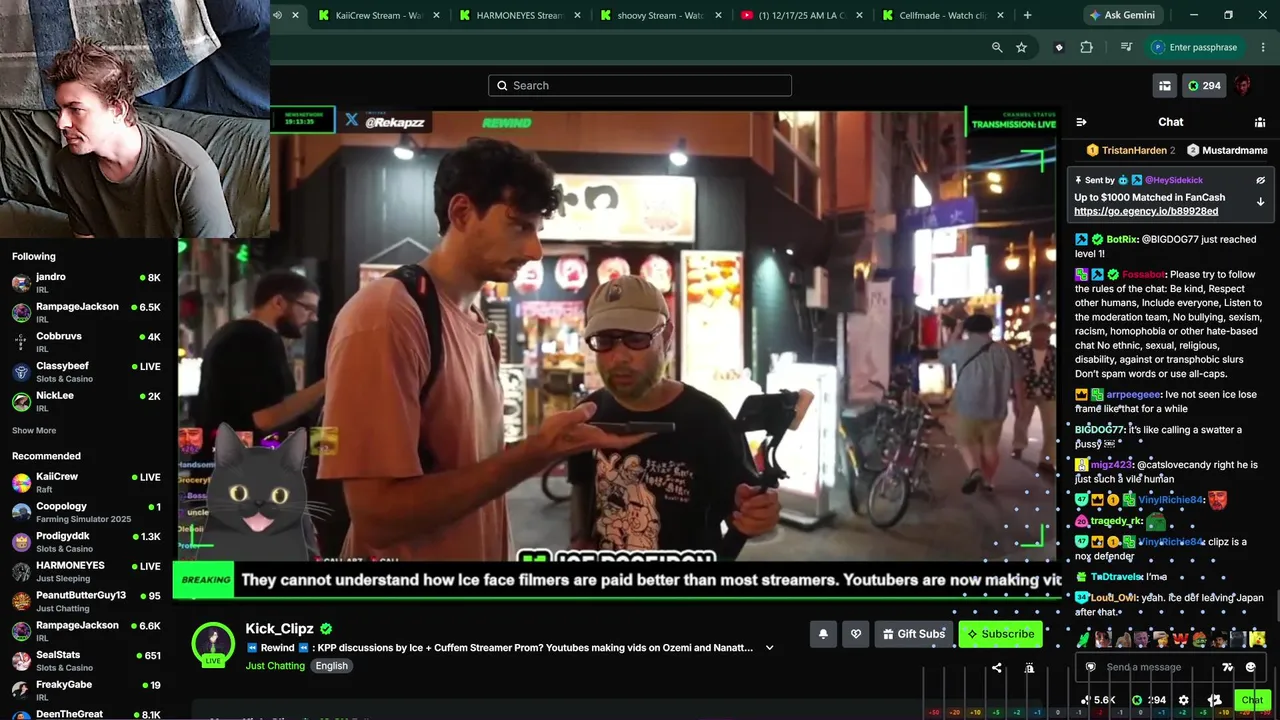Click the 5.6K viewer count icon

[x=1099, y=700]
